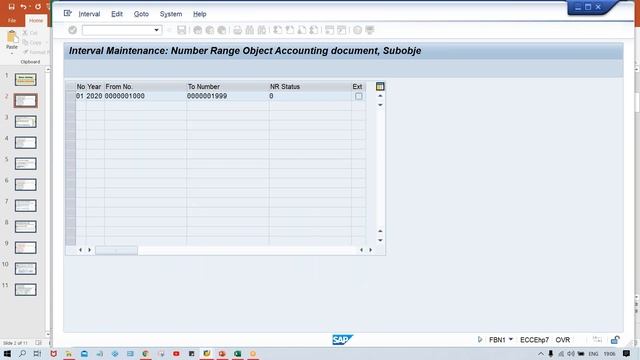Screen dimensions: 640x360
Task: Switch to PowerPoint Home tab
Action: [36, 20]
